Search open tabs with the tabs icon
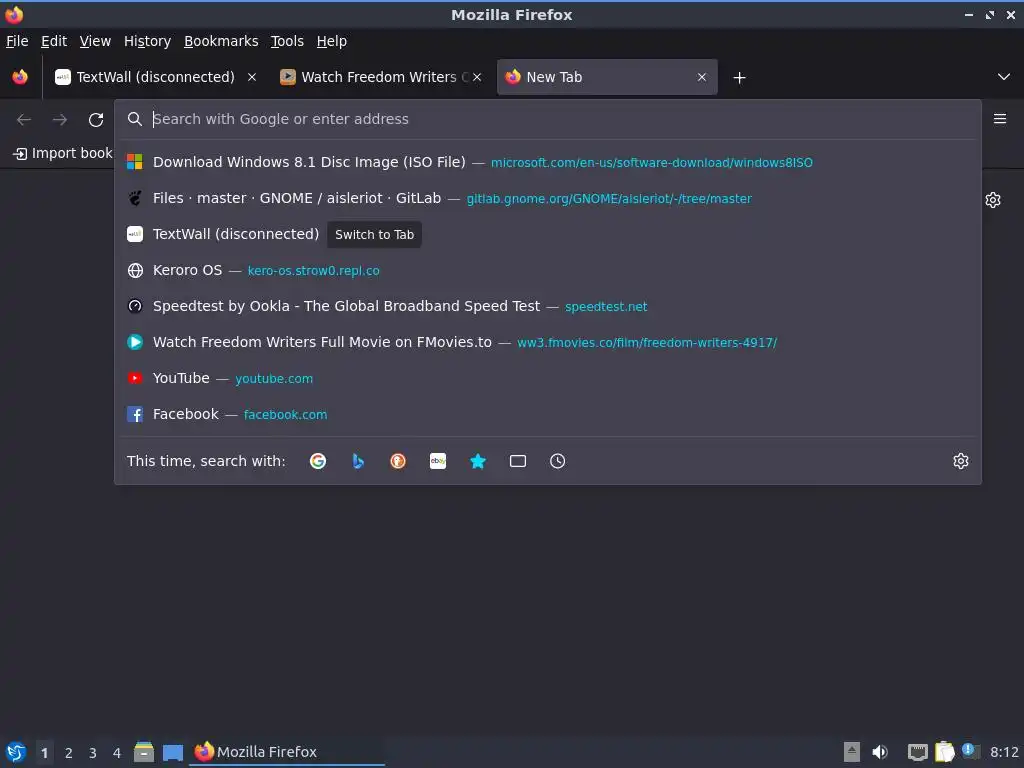This screenshot has width=1024, height=768. point(518,461)
